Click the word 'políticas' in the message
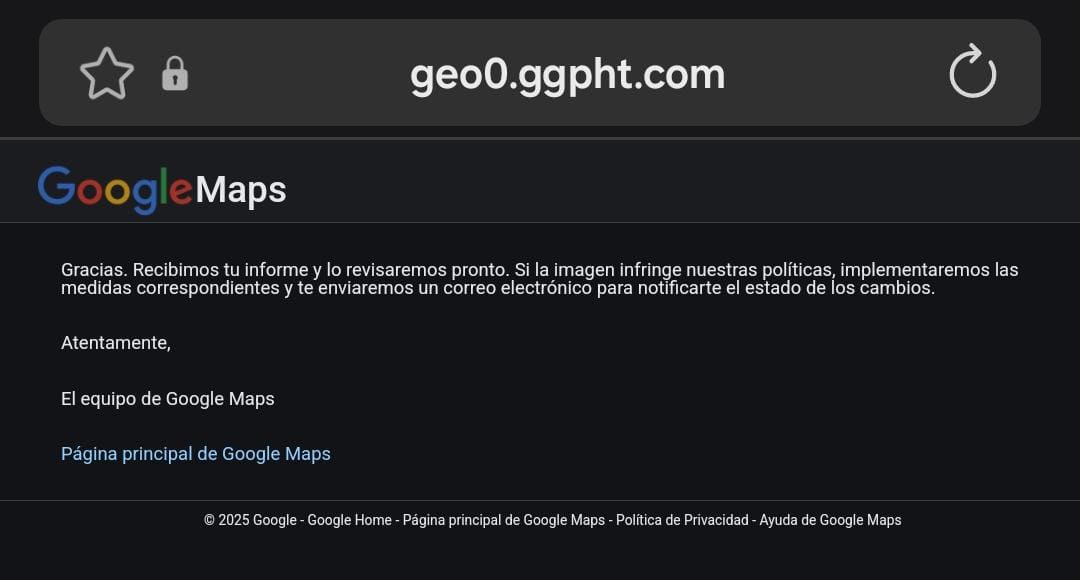This screenshot has width=1080, height=580. (793, 270)
